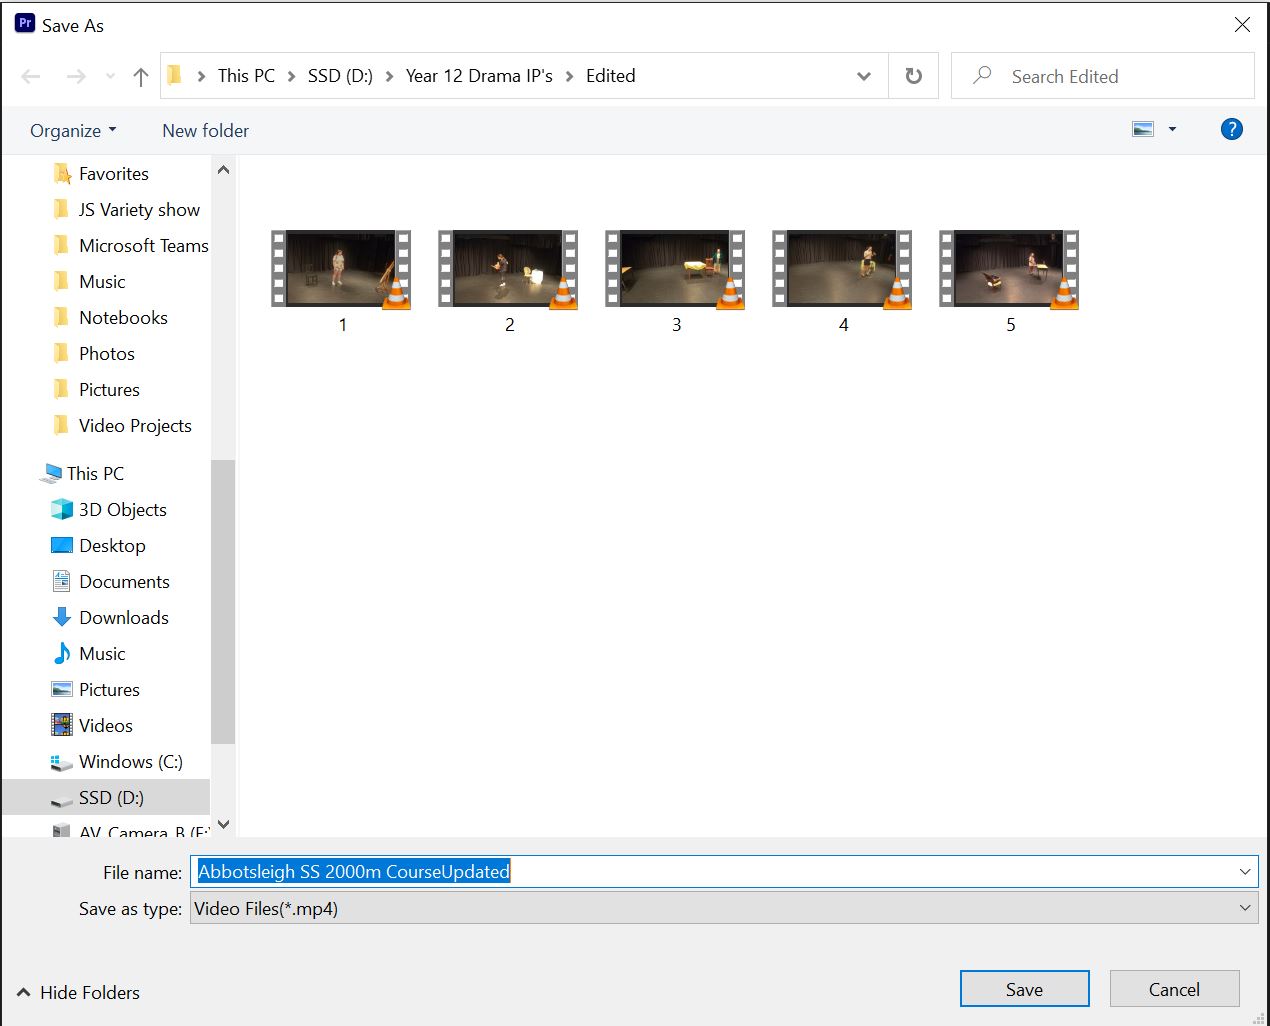1270x1026 pixels.
Task: Click the New folder link
Action: (204, 130)
